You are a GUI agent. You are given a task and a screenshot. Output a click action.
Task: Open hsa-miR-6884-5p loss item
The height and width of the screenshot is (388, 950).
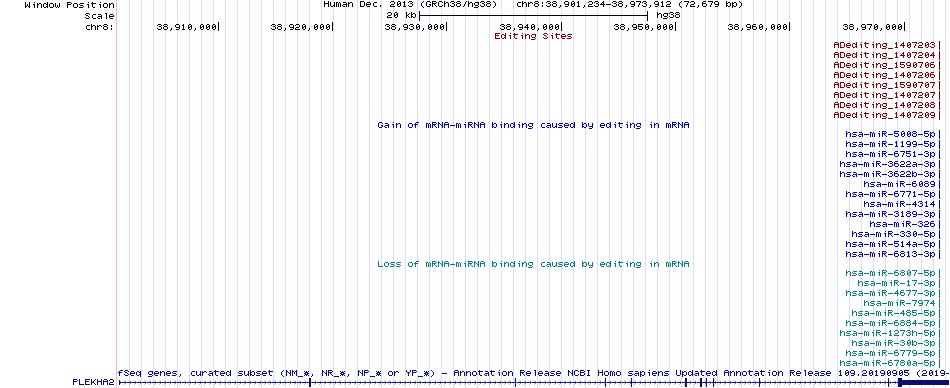click(x=891, y=324)
